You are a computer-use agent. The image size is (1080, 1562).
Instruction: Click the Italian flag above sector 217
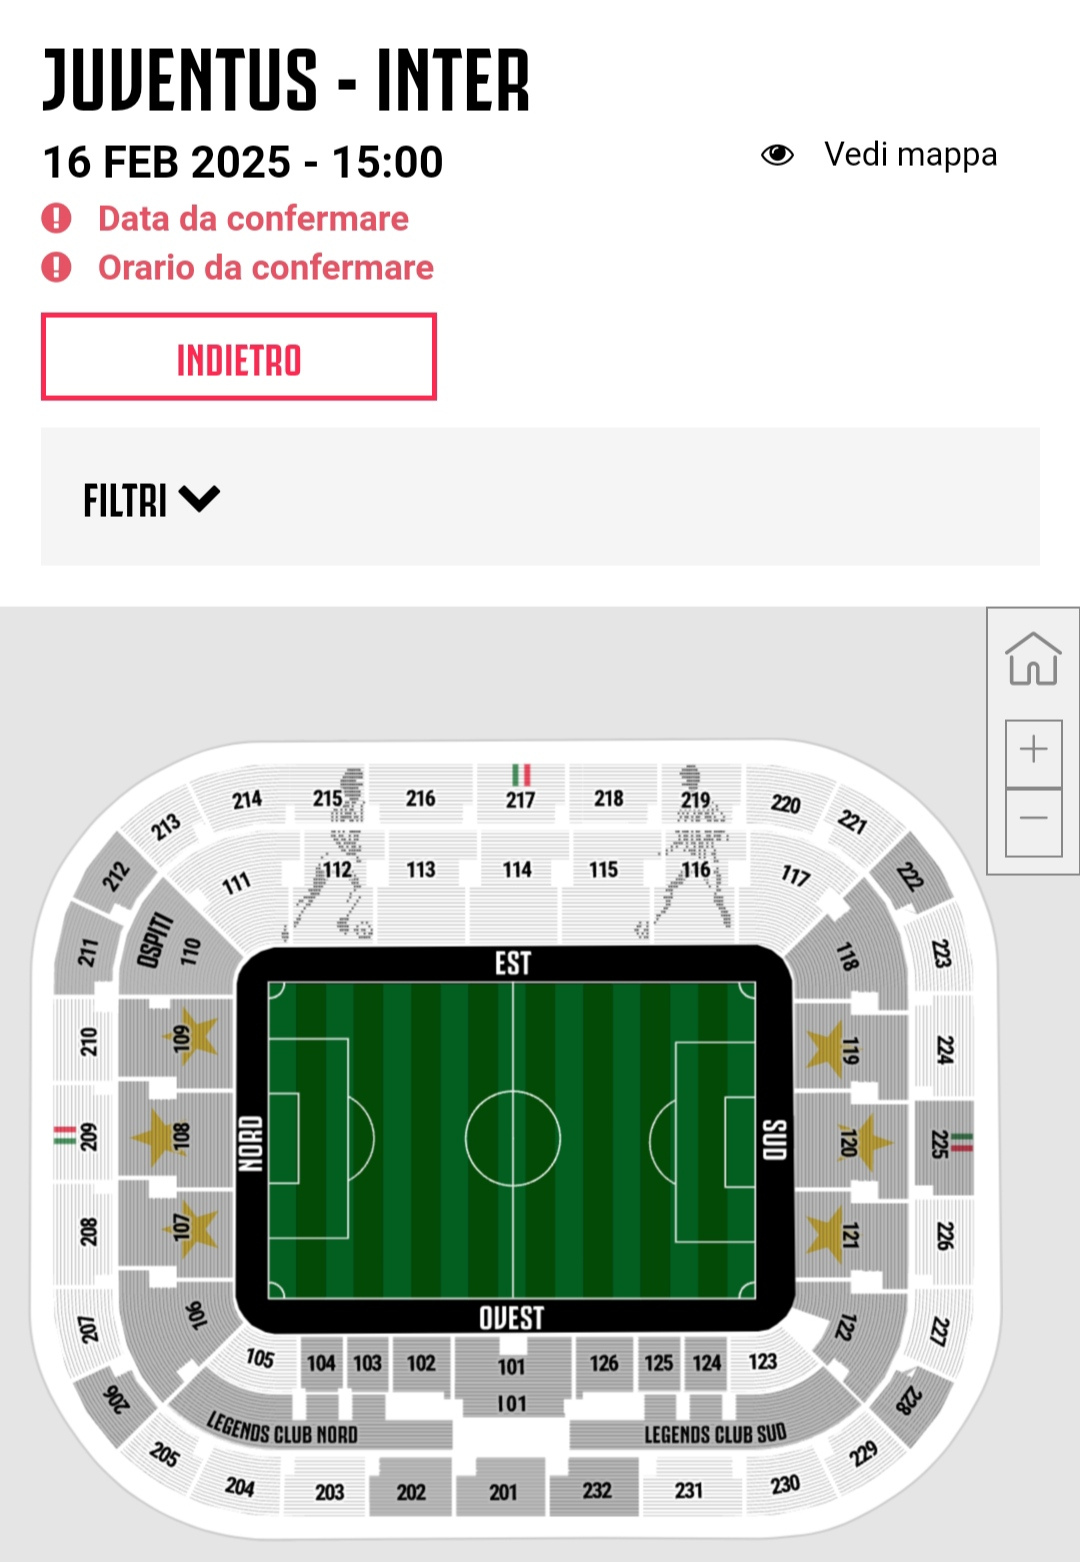(521, 775)
